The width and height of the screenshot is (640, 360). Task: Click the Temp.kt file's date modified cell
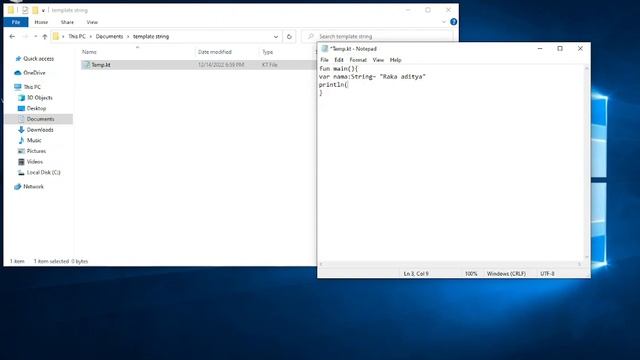[x=221, y=64]
